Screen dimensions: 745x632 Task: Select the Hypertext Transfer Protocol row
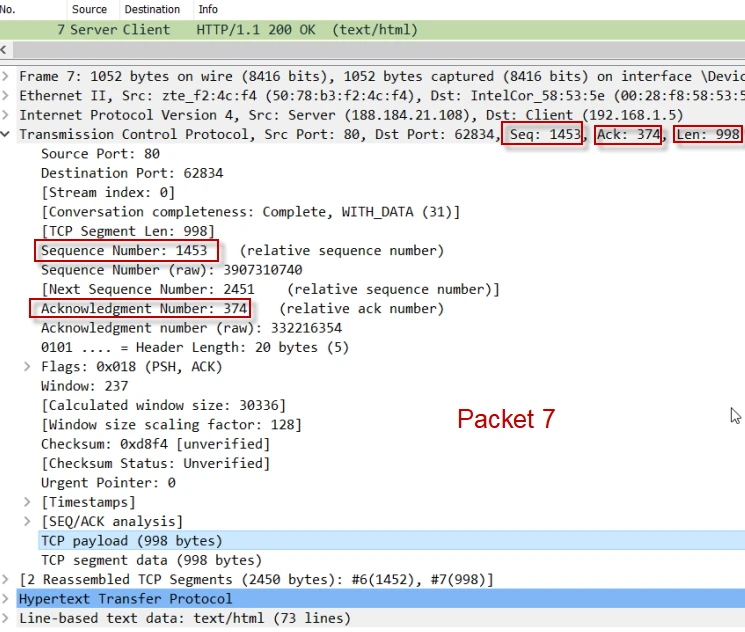125,599
